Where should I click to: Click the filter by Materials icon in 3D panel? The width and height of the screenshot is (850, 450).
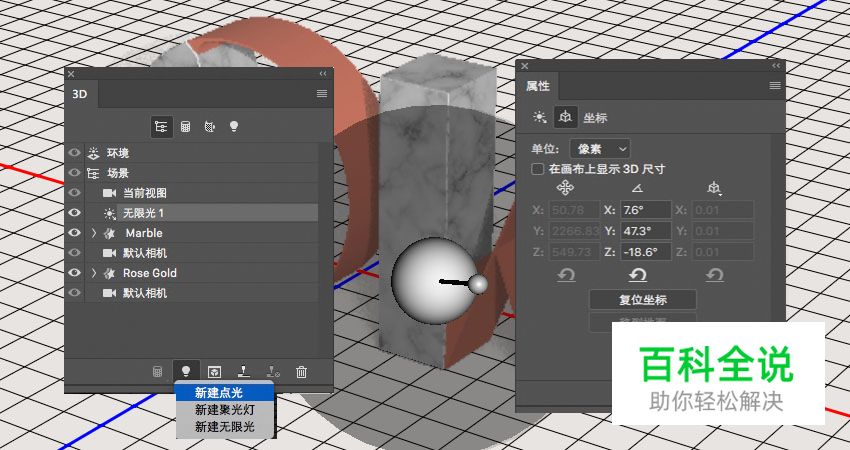pos(210,127)
